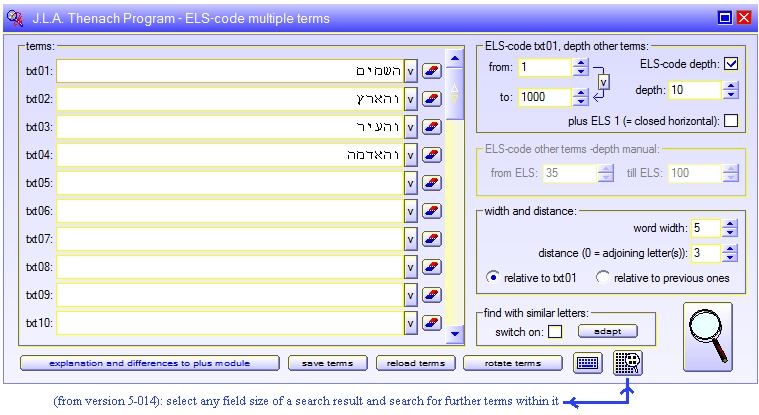Open the txt08 term dropdown
The image size is (759, 415).
pos(410,267)
